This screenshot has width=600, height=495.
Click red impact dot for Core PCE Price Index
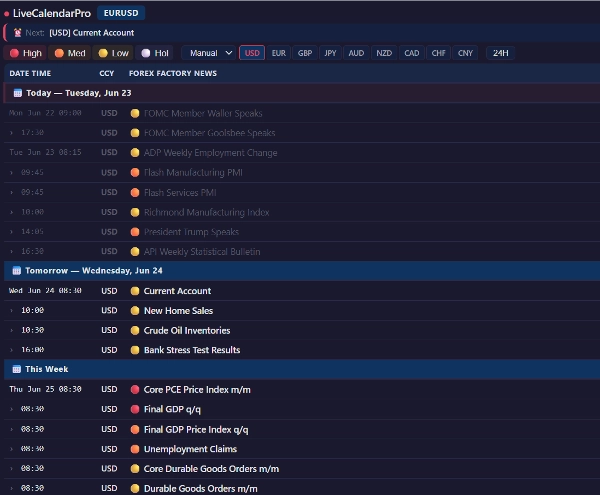[x=135, y=389]
